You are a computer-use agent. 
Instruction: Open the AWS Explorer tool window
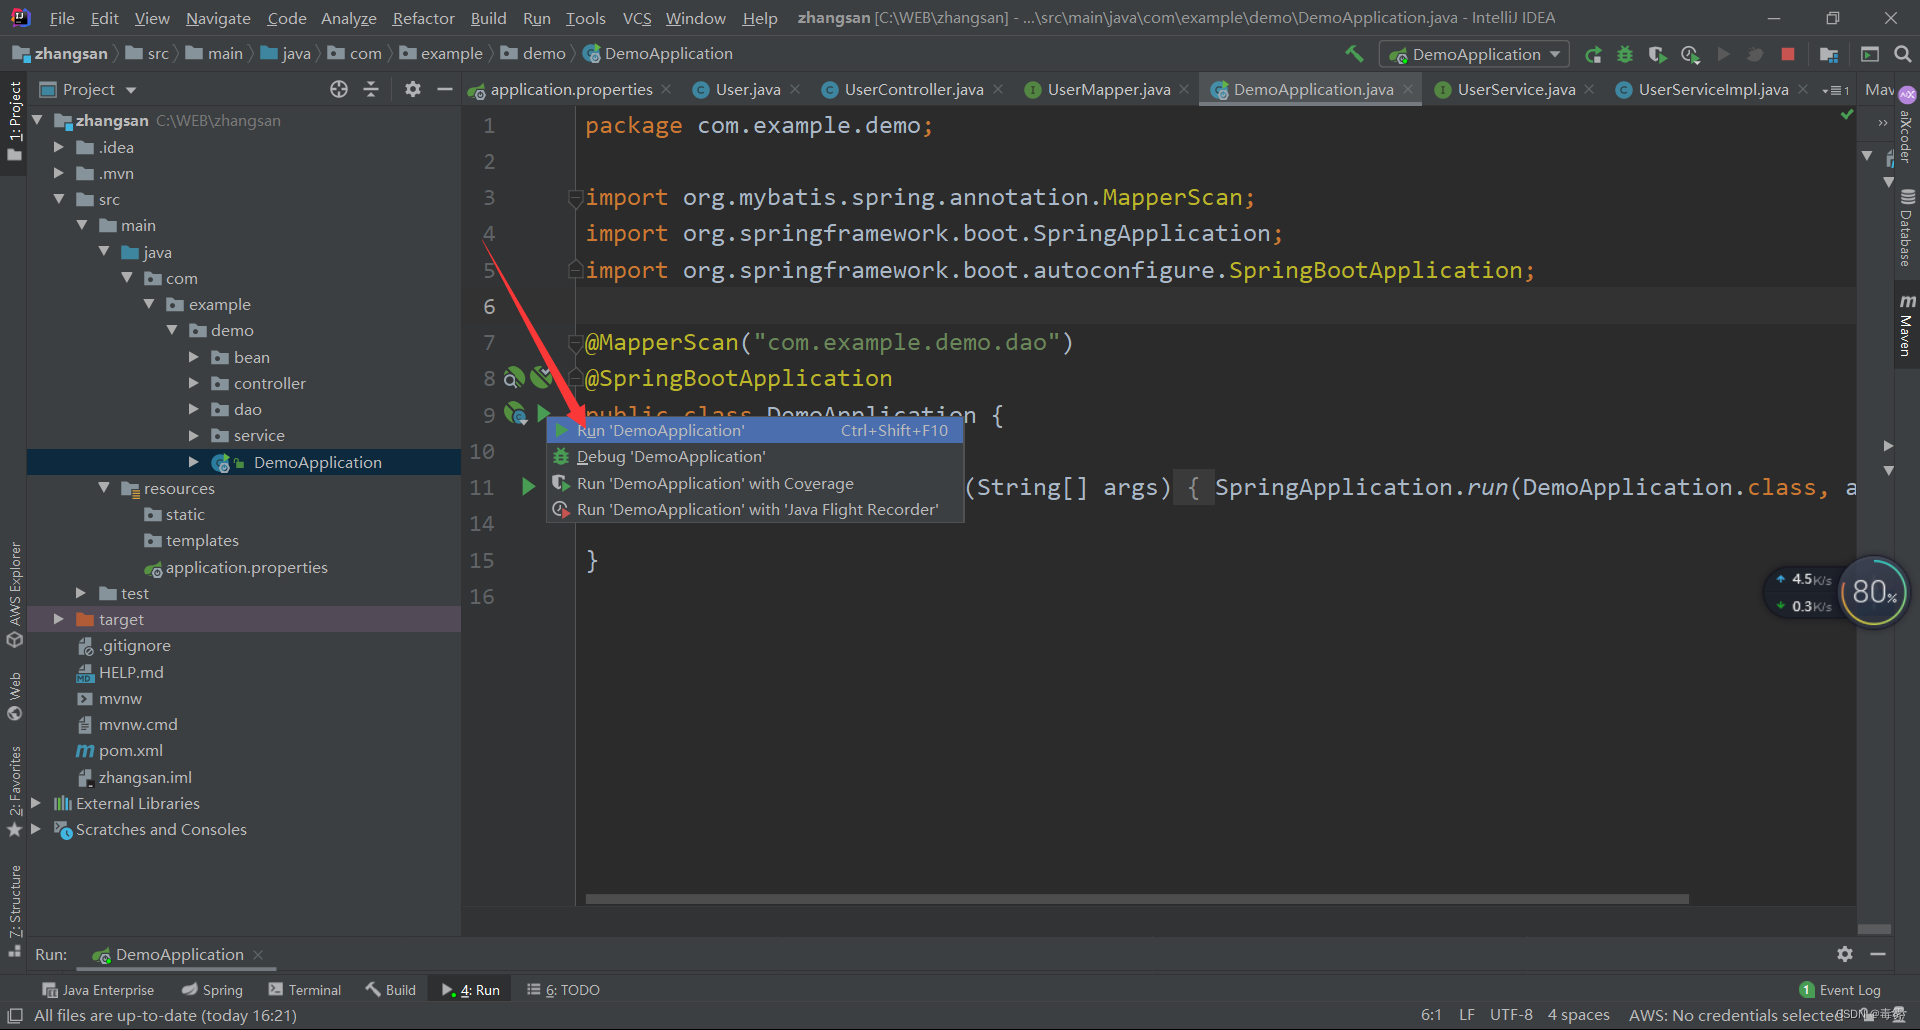[14, 596]
